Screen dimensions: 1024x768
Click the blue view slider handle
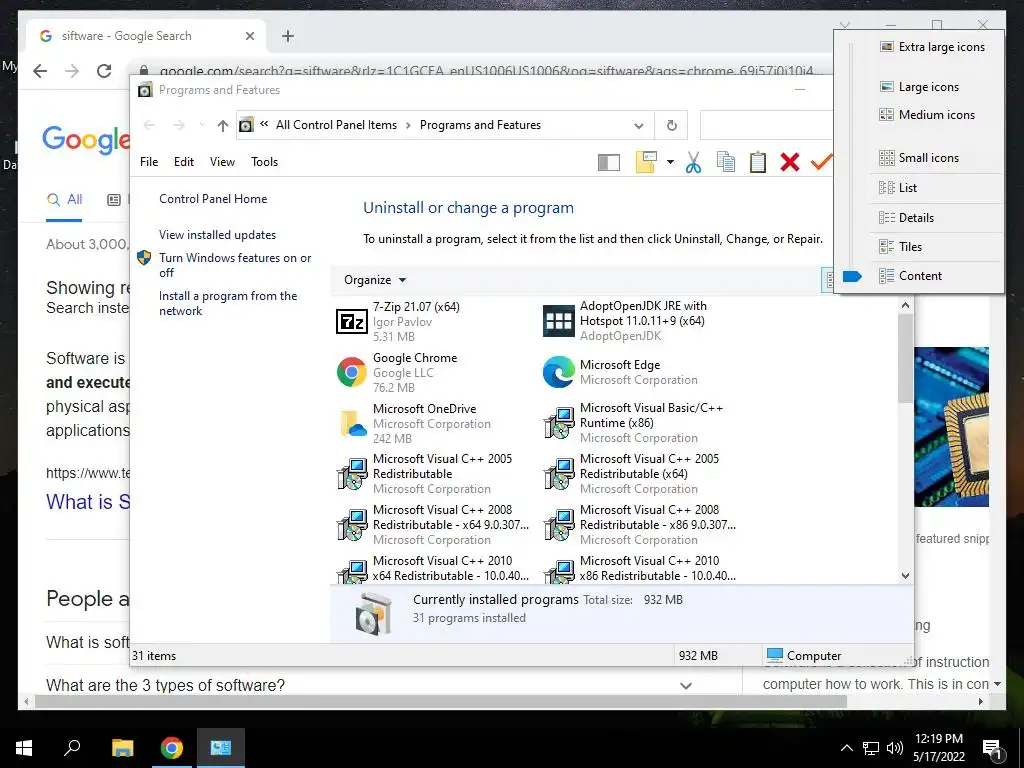tap(852, 276)
